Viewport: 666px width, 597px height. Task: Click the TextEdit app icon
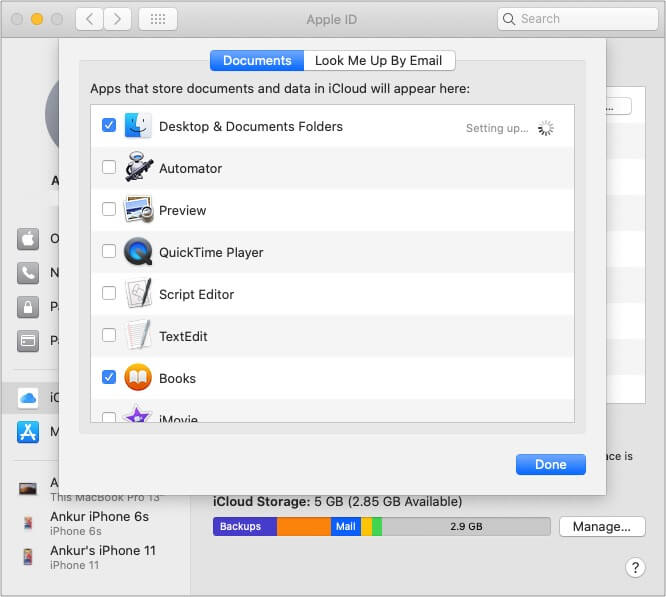click(x=138, y=335)
